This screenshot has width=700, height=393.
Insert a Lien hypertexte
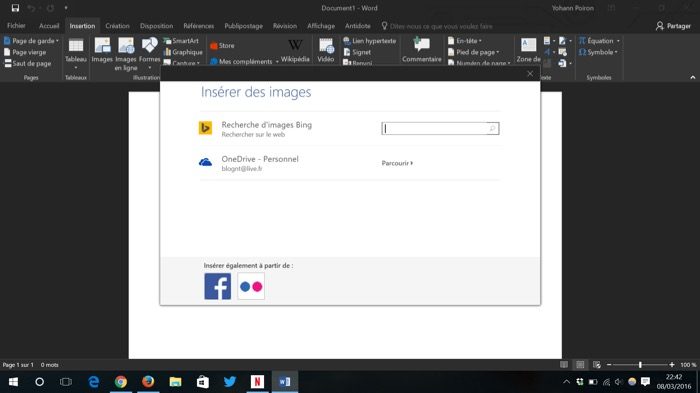click(x=370, y=41)
